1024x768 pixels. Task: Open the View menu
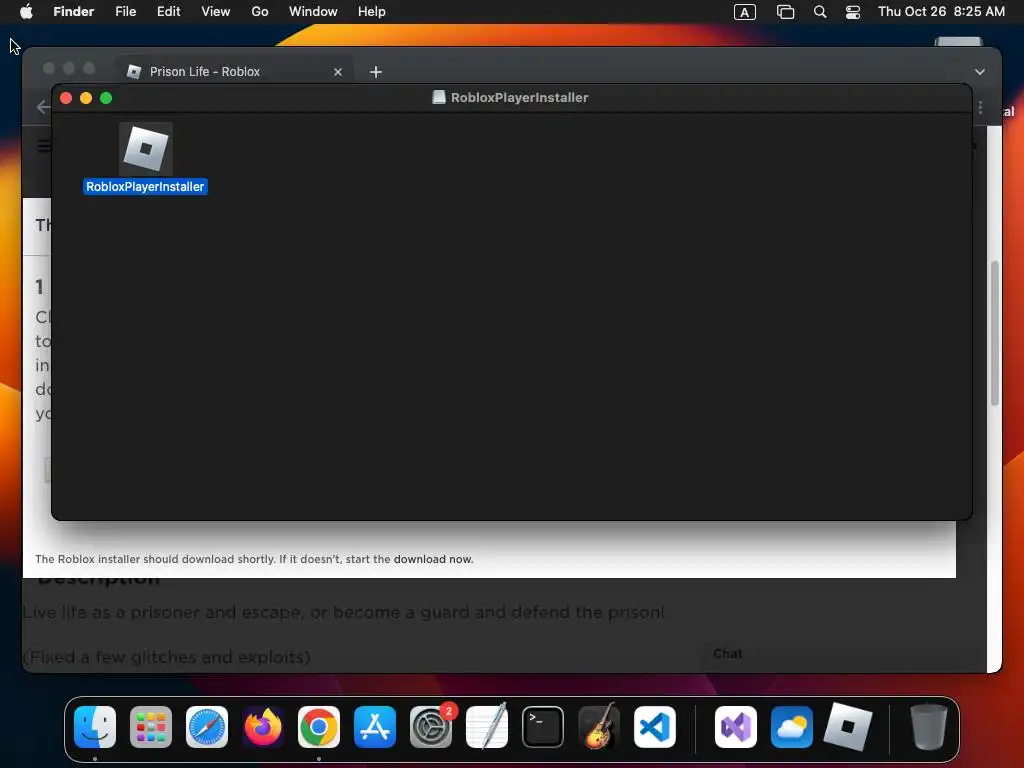click(216, 12)
